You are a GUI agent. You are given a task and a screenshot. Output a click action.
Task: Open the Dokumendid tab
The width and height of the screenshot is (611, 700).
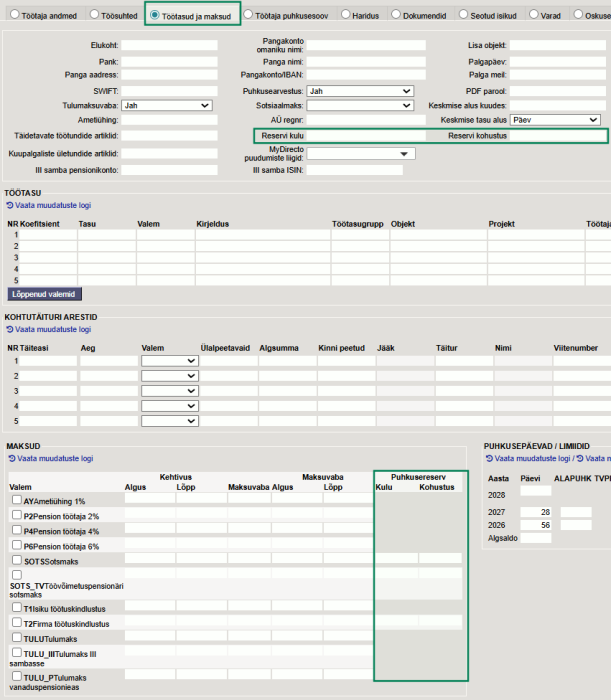click(396, 14)
